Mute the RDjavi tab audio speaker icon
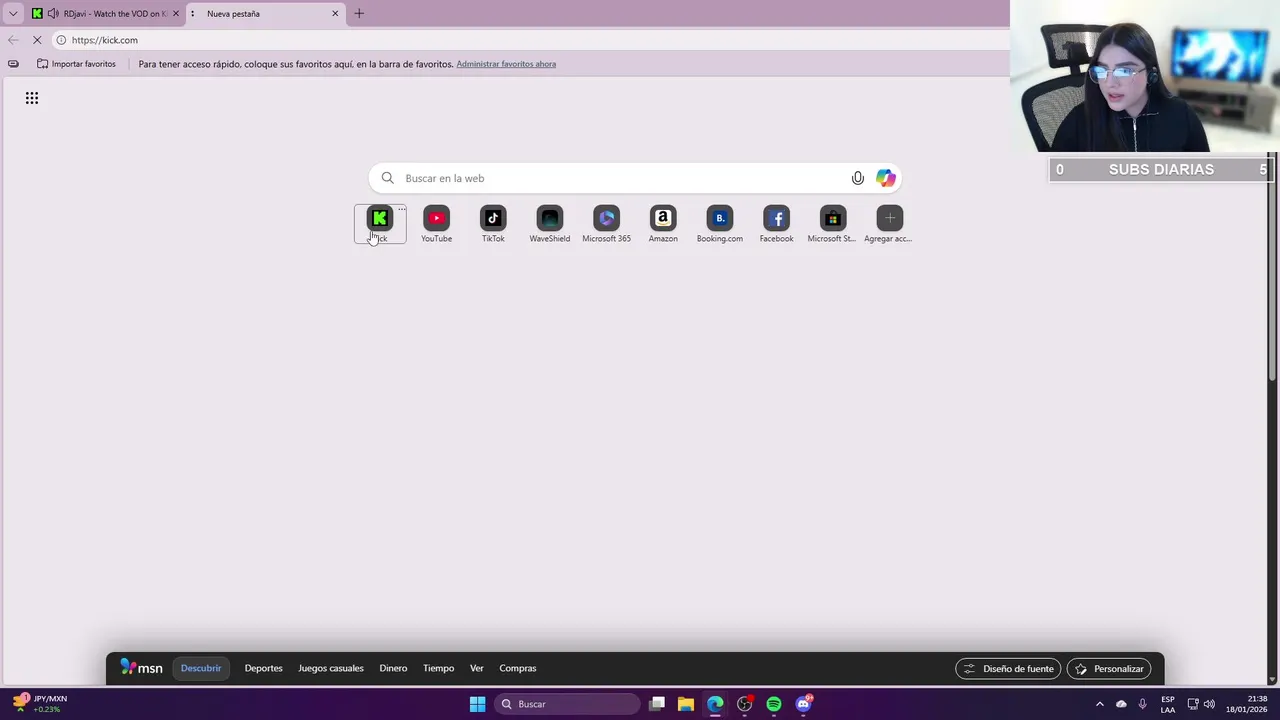Viewport: 1280px width, 720px height. click(52, 14)
